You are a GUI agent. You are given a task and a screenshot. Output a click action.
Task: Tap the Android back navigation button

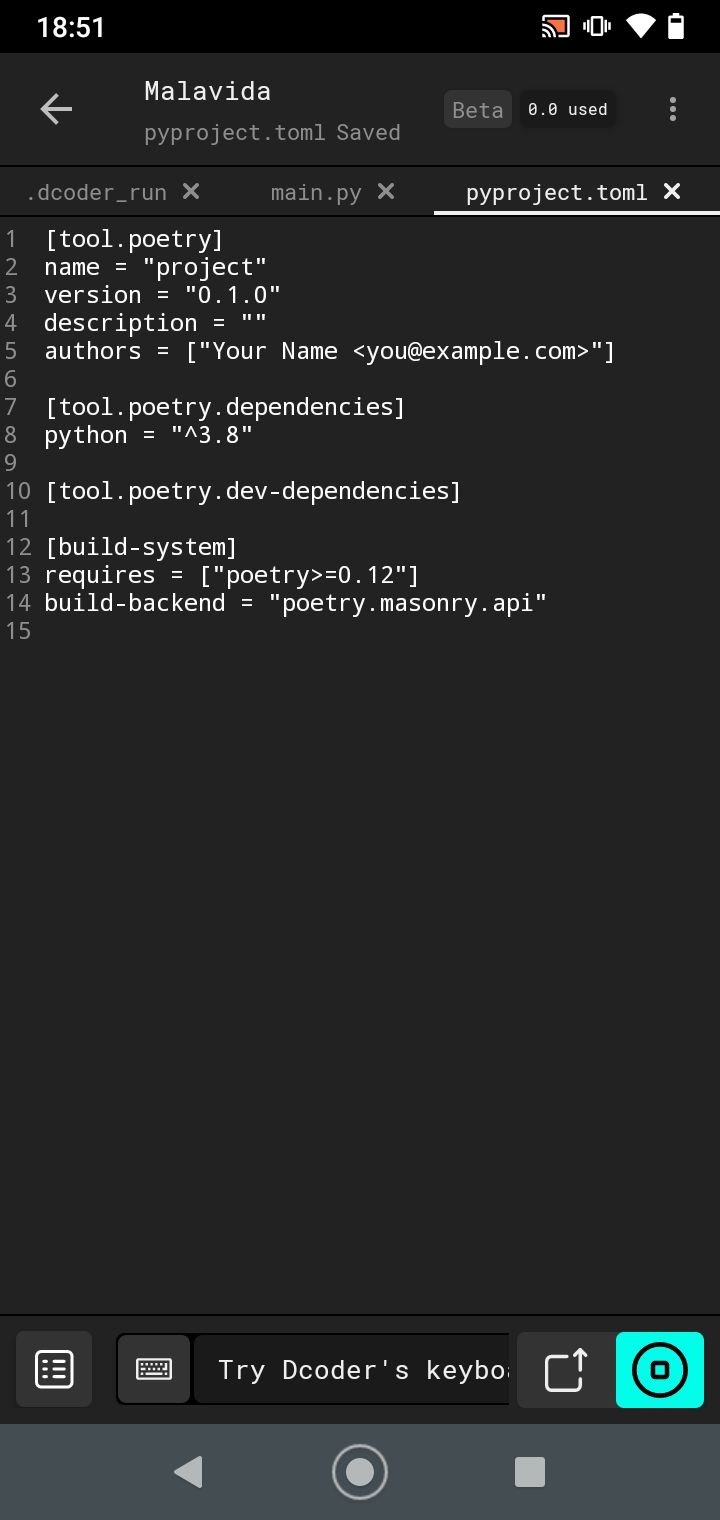188,1471
